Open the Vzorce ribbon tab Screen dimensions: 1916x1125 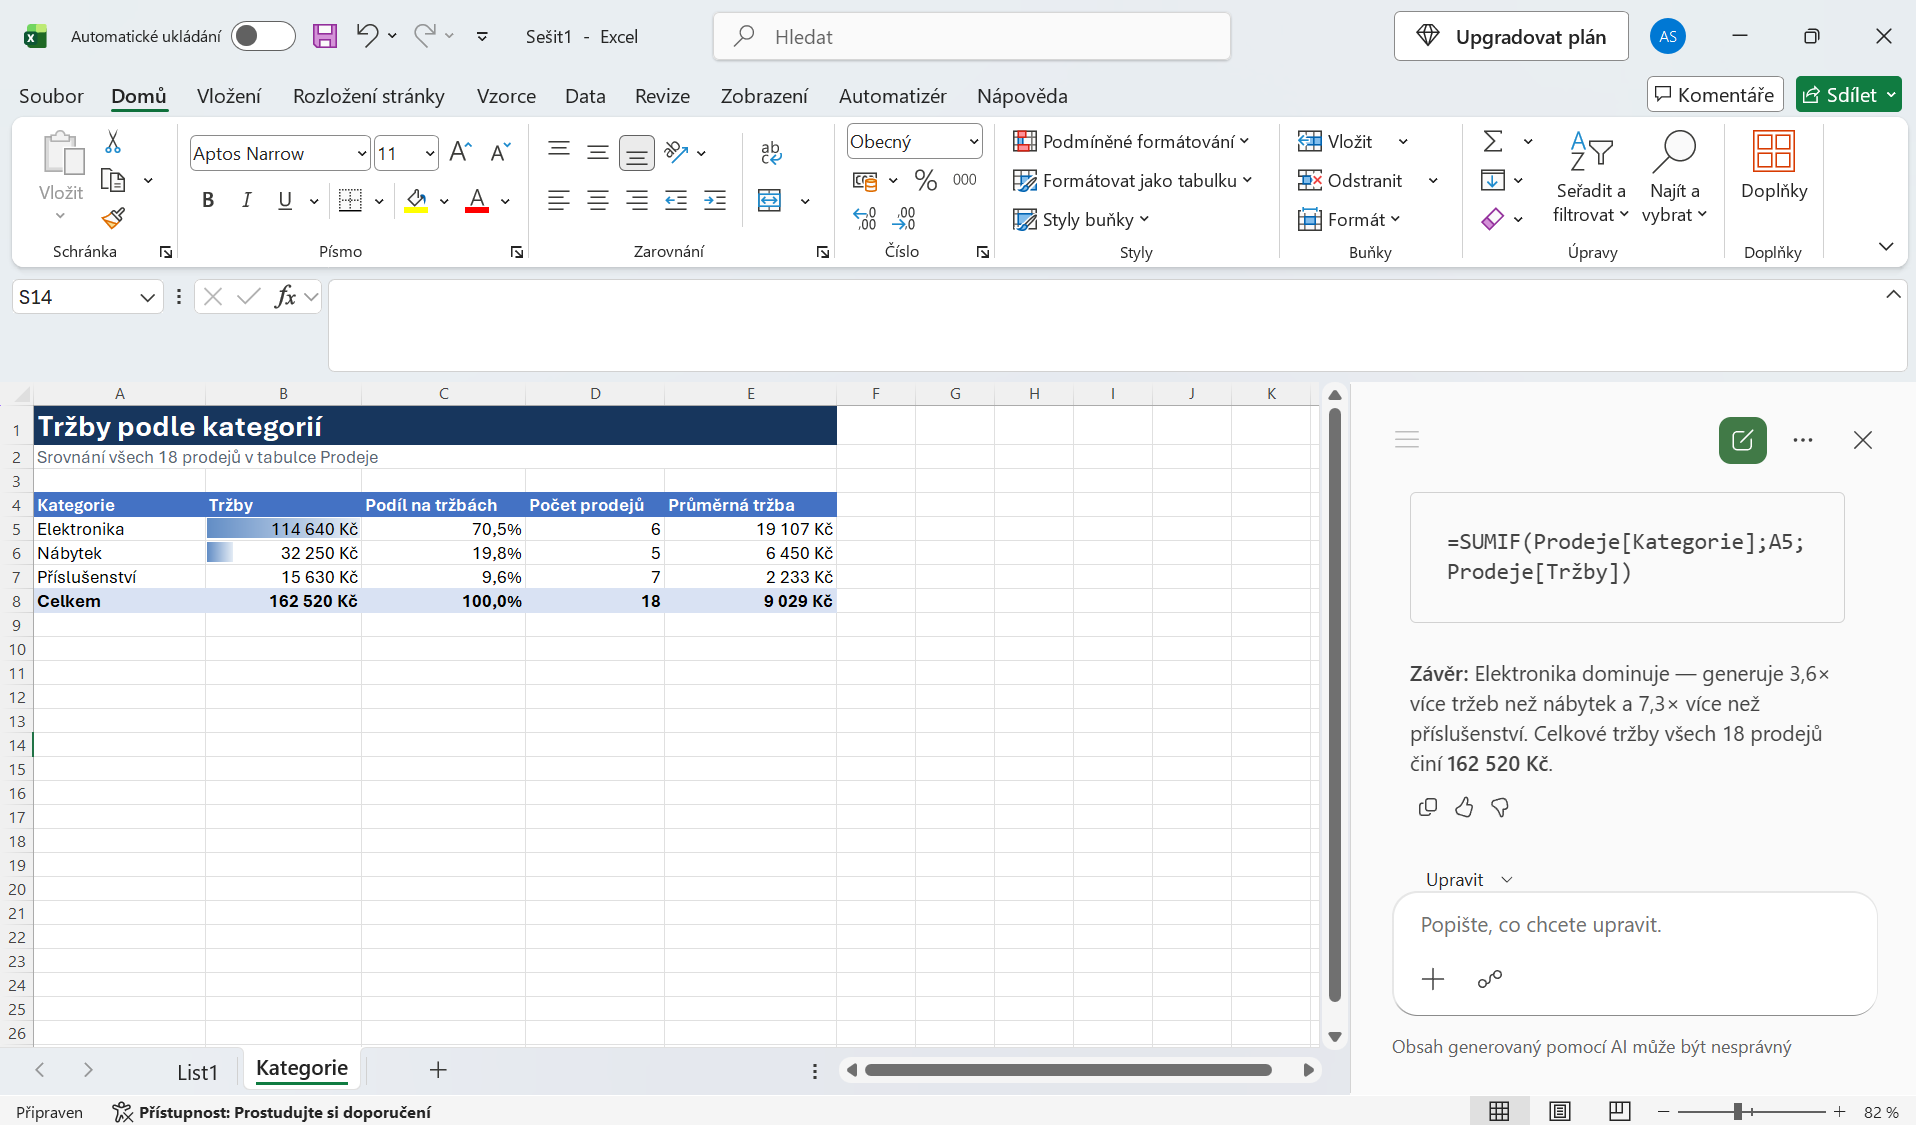click(506, 96)
